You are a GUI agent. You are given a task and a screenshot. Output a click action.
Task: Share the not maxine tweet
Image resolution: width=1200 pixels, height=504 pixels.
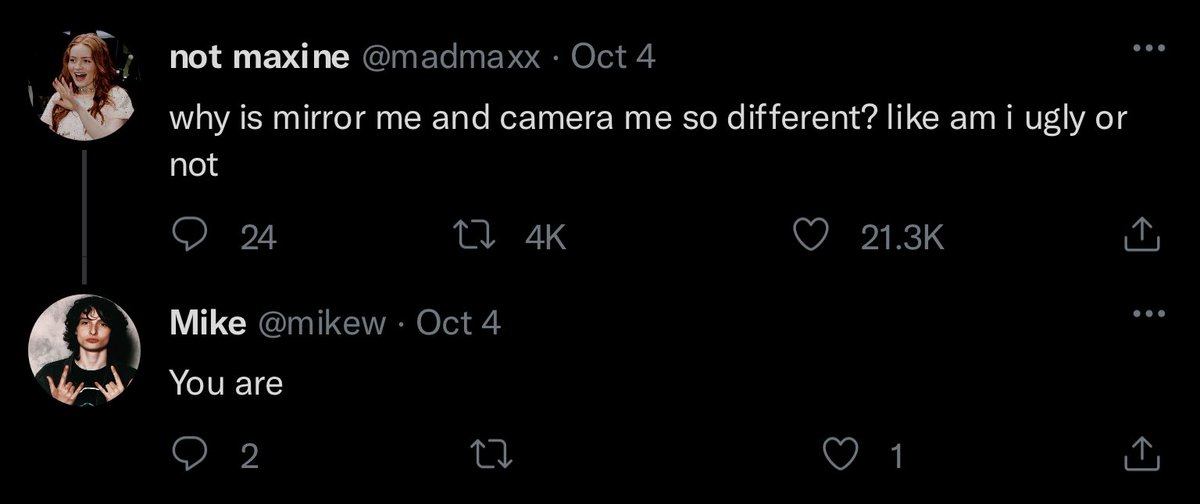(1140, 235)
